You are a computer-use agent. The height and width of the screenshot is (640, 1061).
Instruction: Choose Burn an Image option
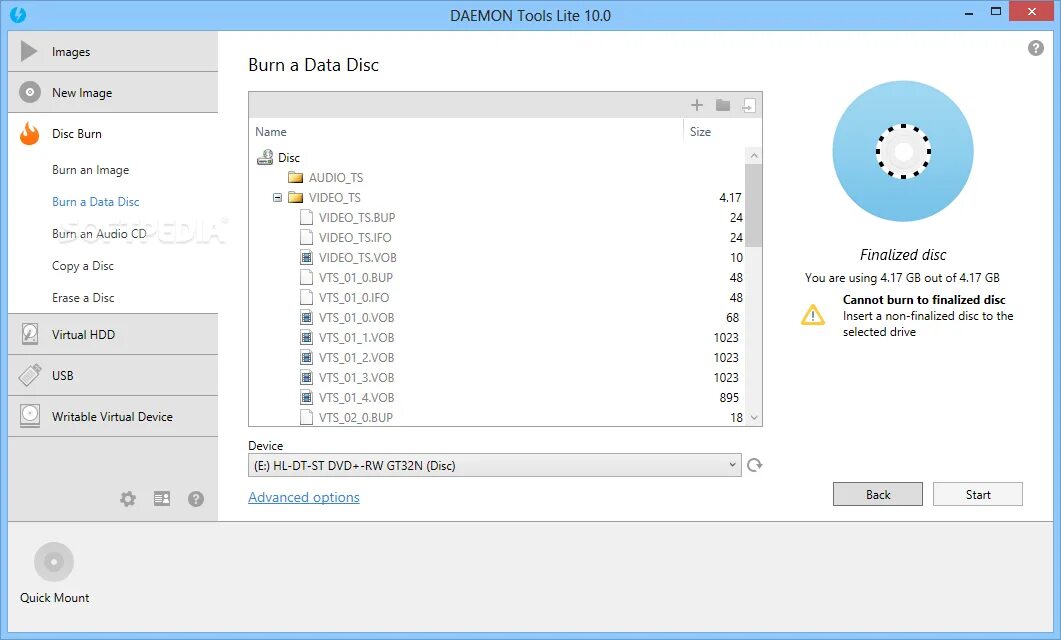pyautogui.click(x=90, y=170)
